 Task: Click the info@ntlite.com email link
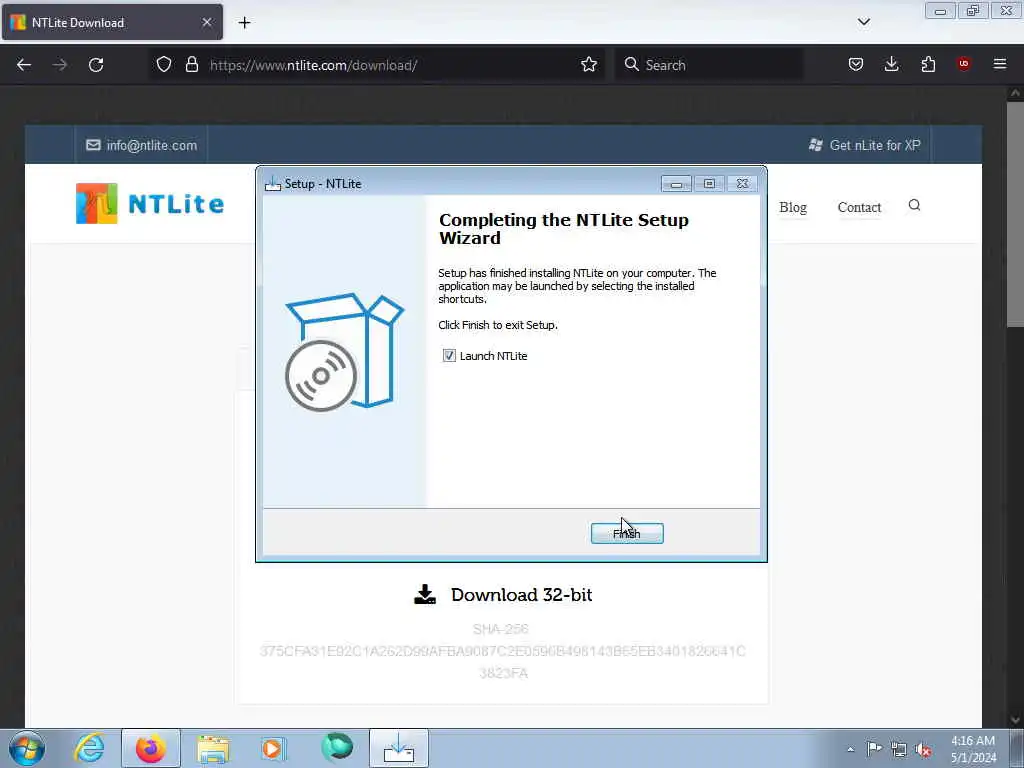142,145
